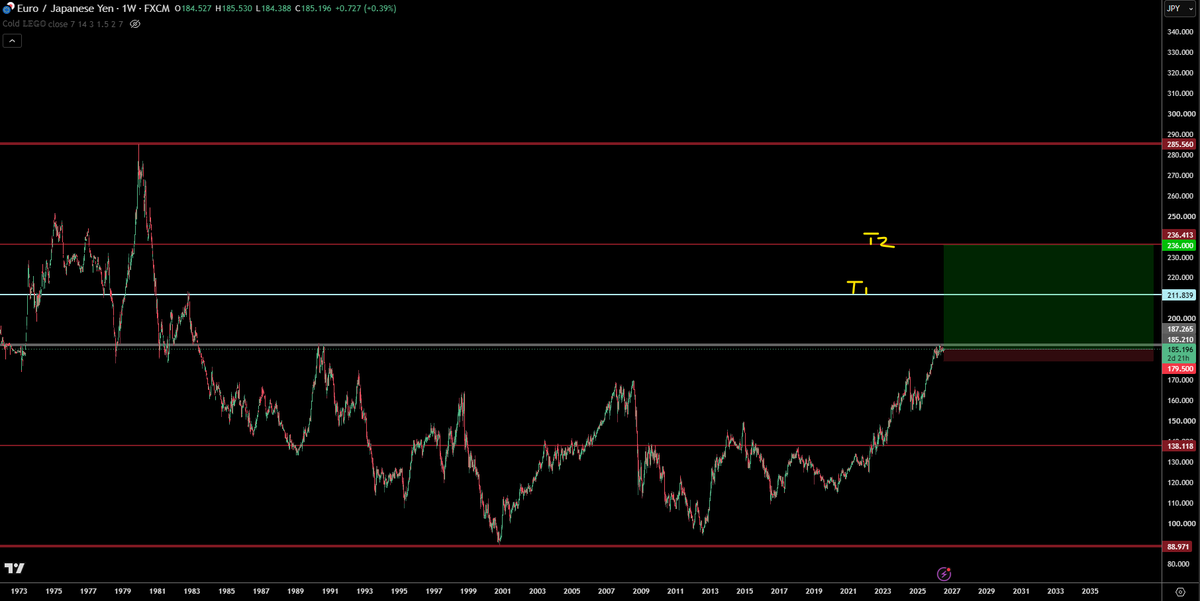The height and width of the screenshot is (601, 1200).
Task: Select the Cold LEGO indicator legend name
Action: pyautogui.click(x=25, y=23)
